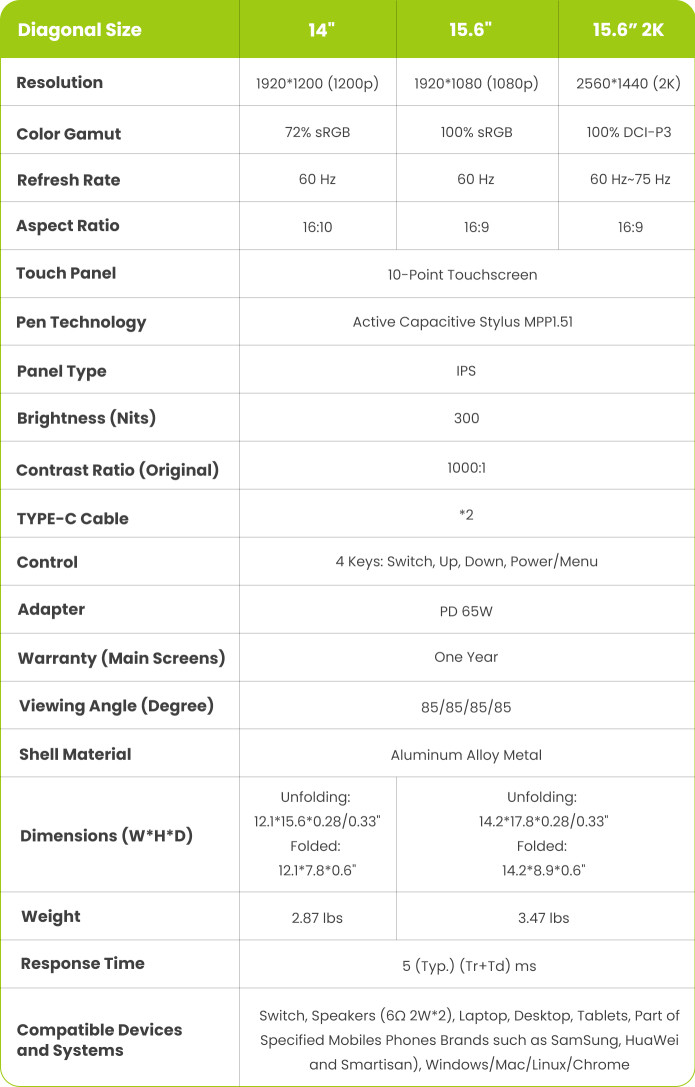This screenshot has width=695, height=1087.
Task: Click the 60 Hz~75 Hz refresh rate
Action: click(628, 180)
